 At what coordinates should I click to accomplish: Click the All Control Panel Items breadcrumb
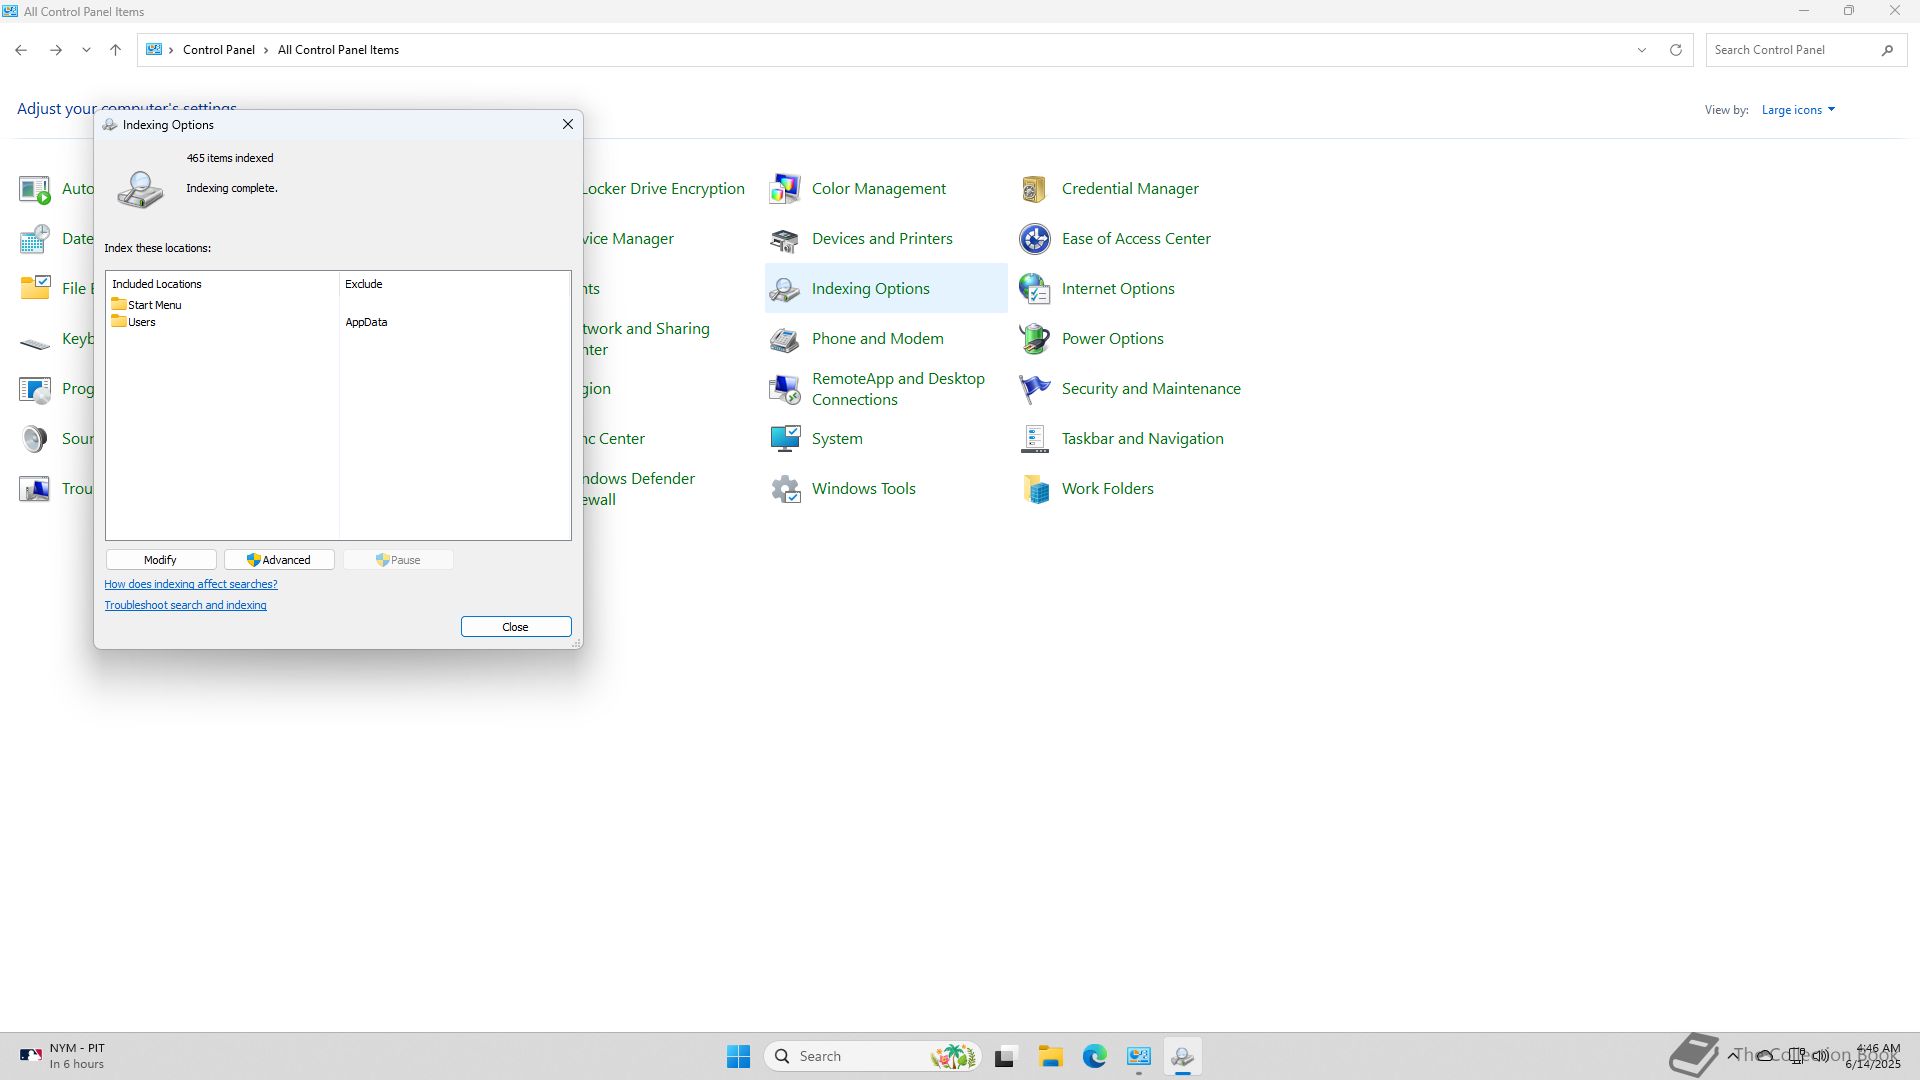coord(338,50)
